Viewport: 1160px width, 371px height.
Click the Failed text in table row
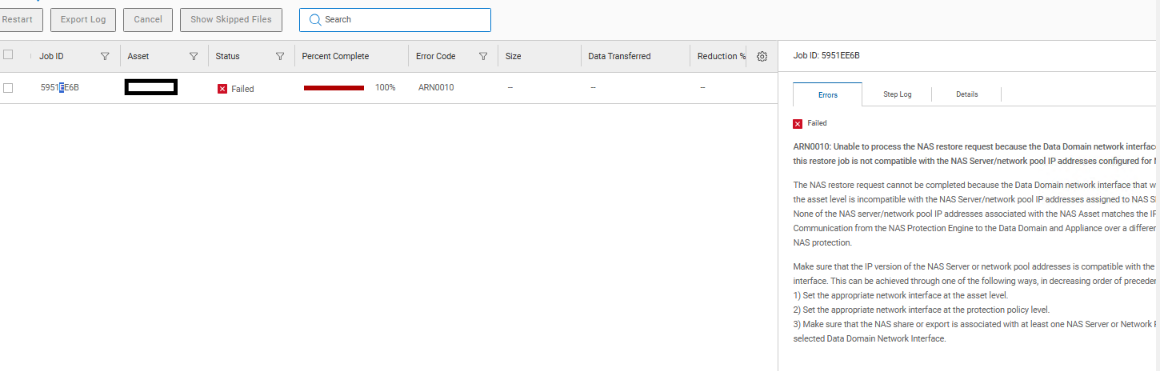242,89
